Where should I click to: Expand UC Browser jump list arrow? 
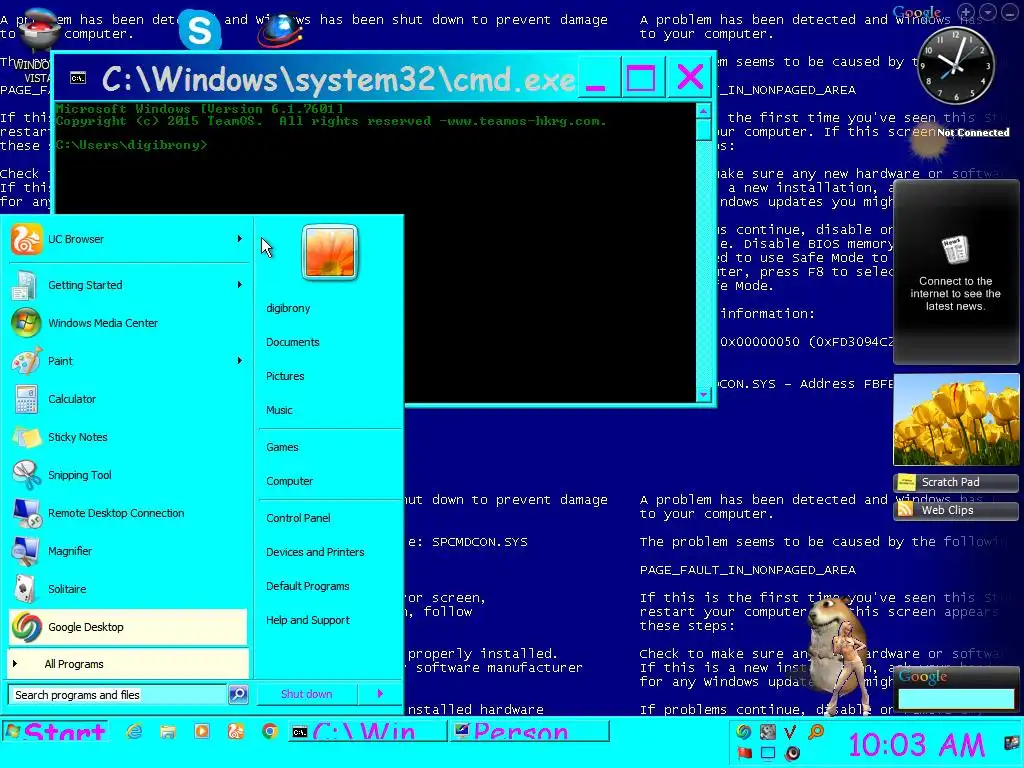(x=240, y=239)
